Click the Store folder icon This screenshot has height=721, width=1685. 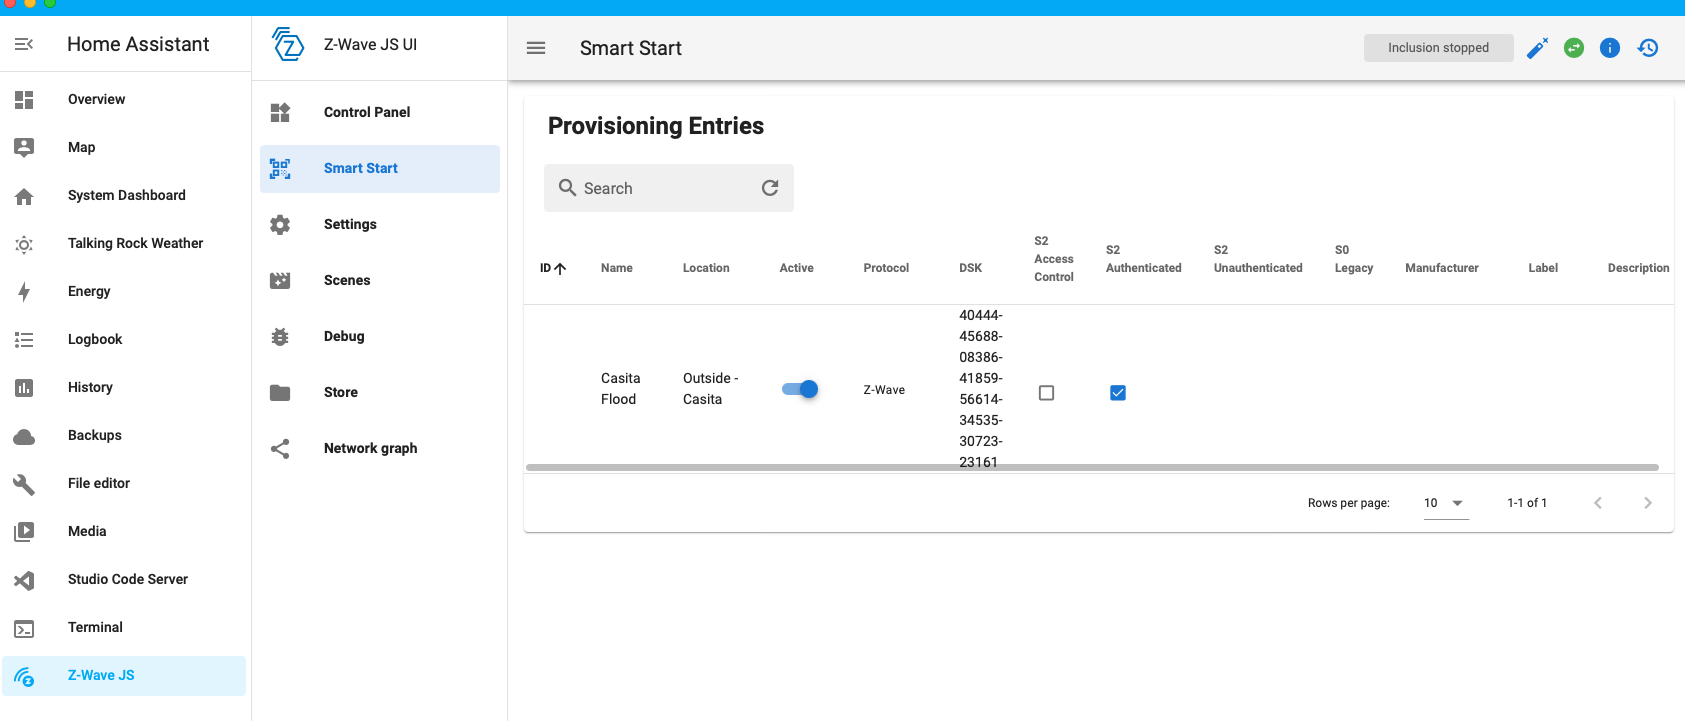[x=280, y=393]
